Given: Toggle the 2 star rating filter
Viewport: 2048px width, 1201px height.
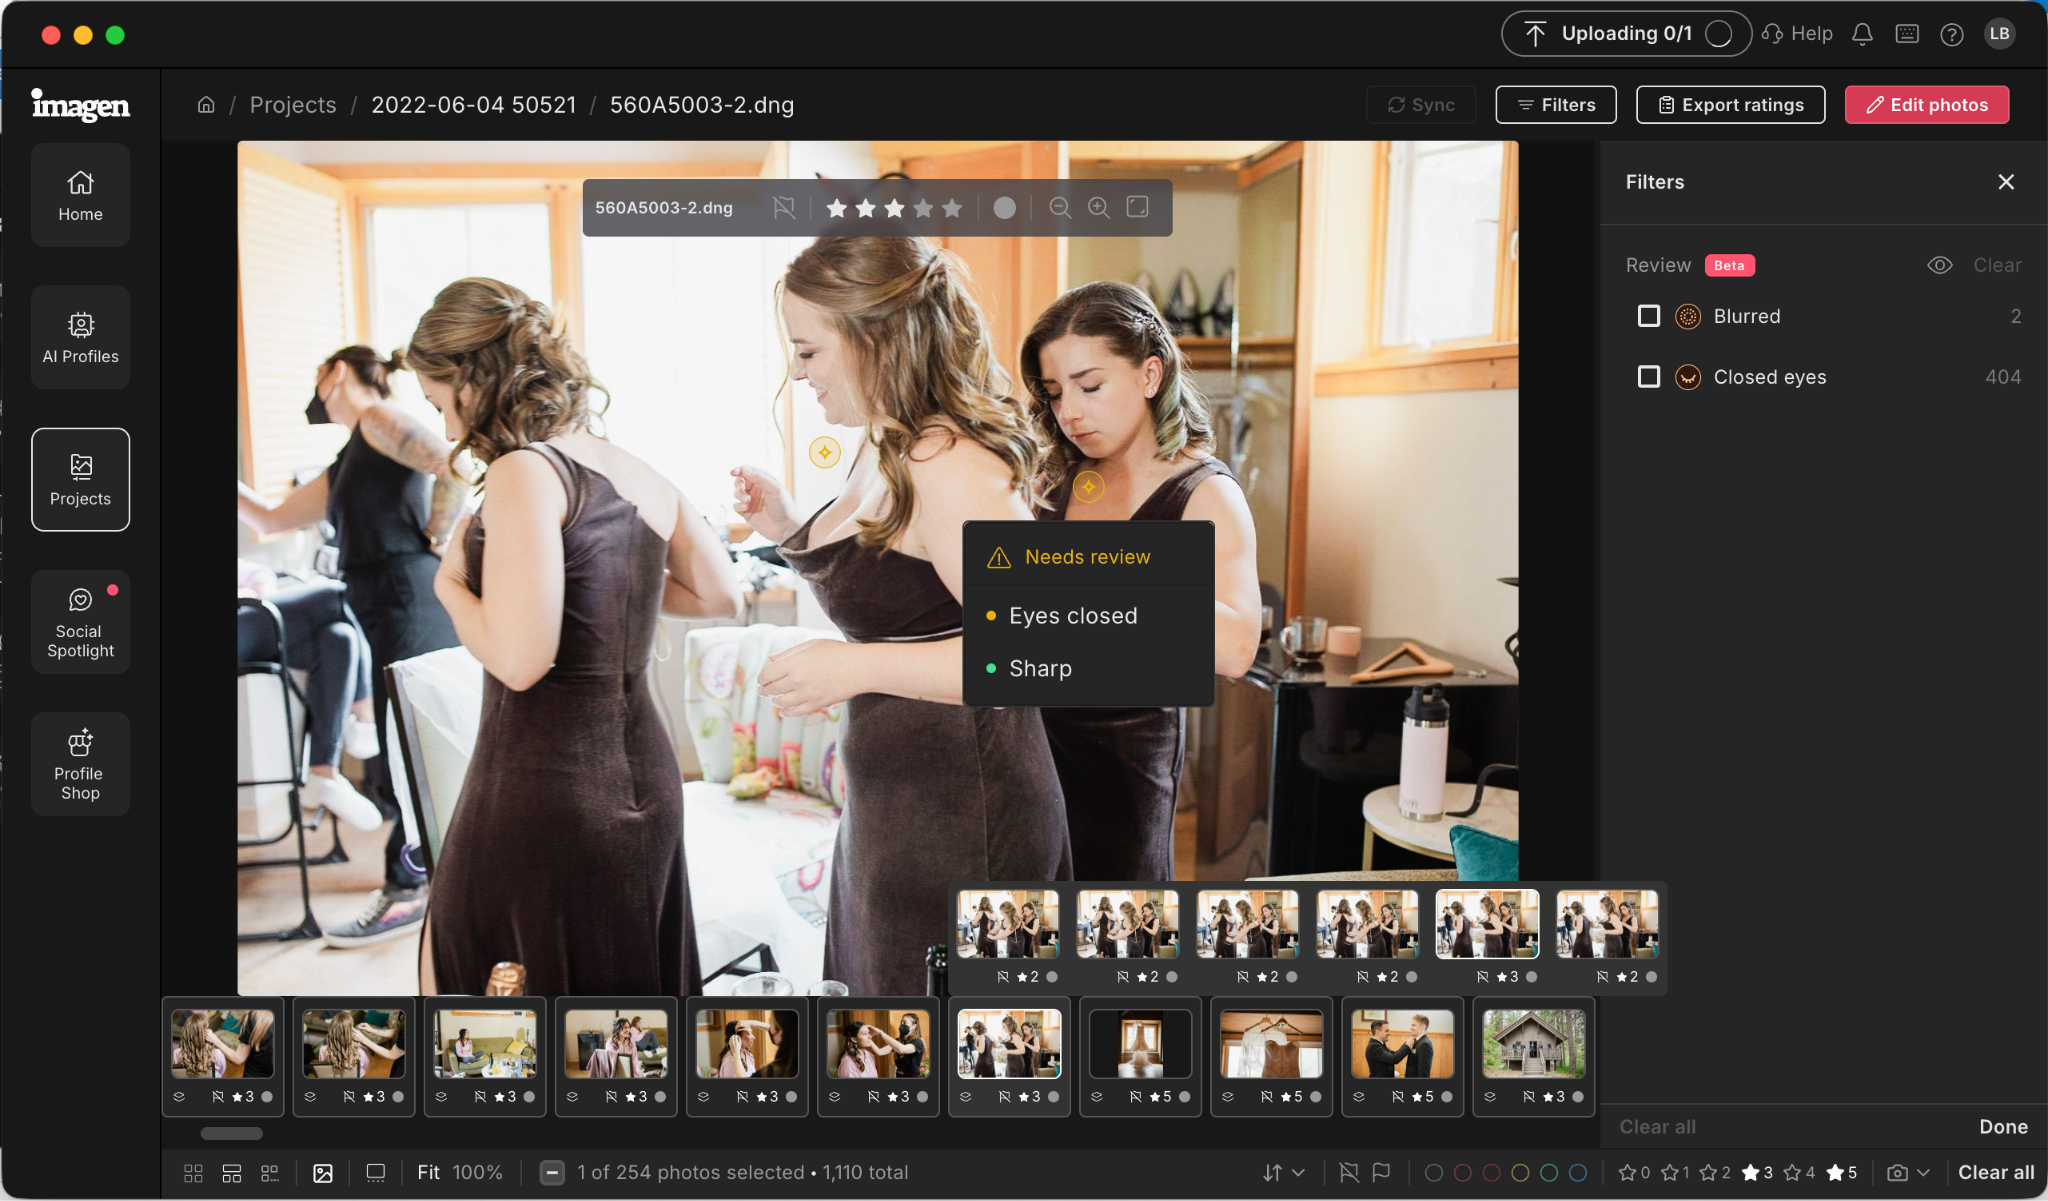Looking at the screenshot, I should tap(1716, 1173).
